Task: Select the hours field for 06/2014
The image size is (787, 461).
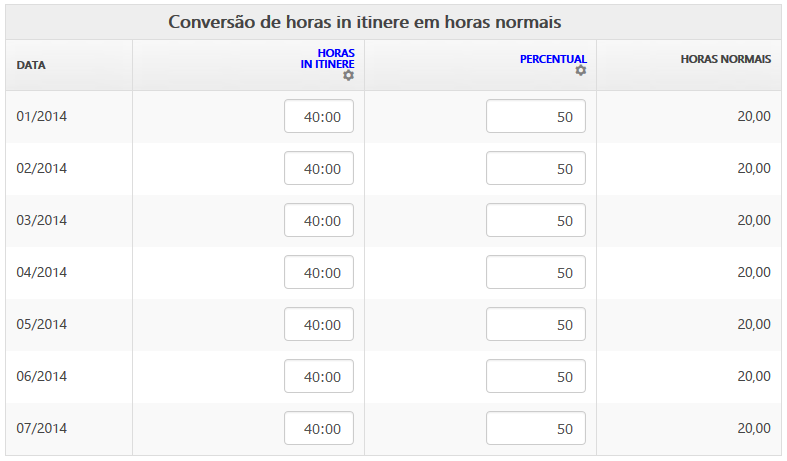Action: [x=319, y=376]
